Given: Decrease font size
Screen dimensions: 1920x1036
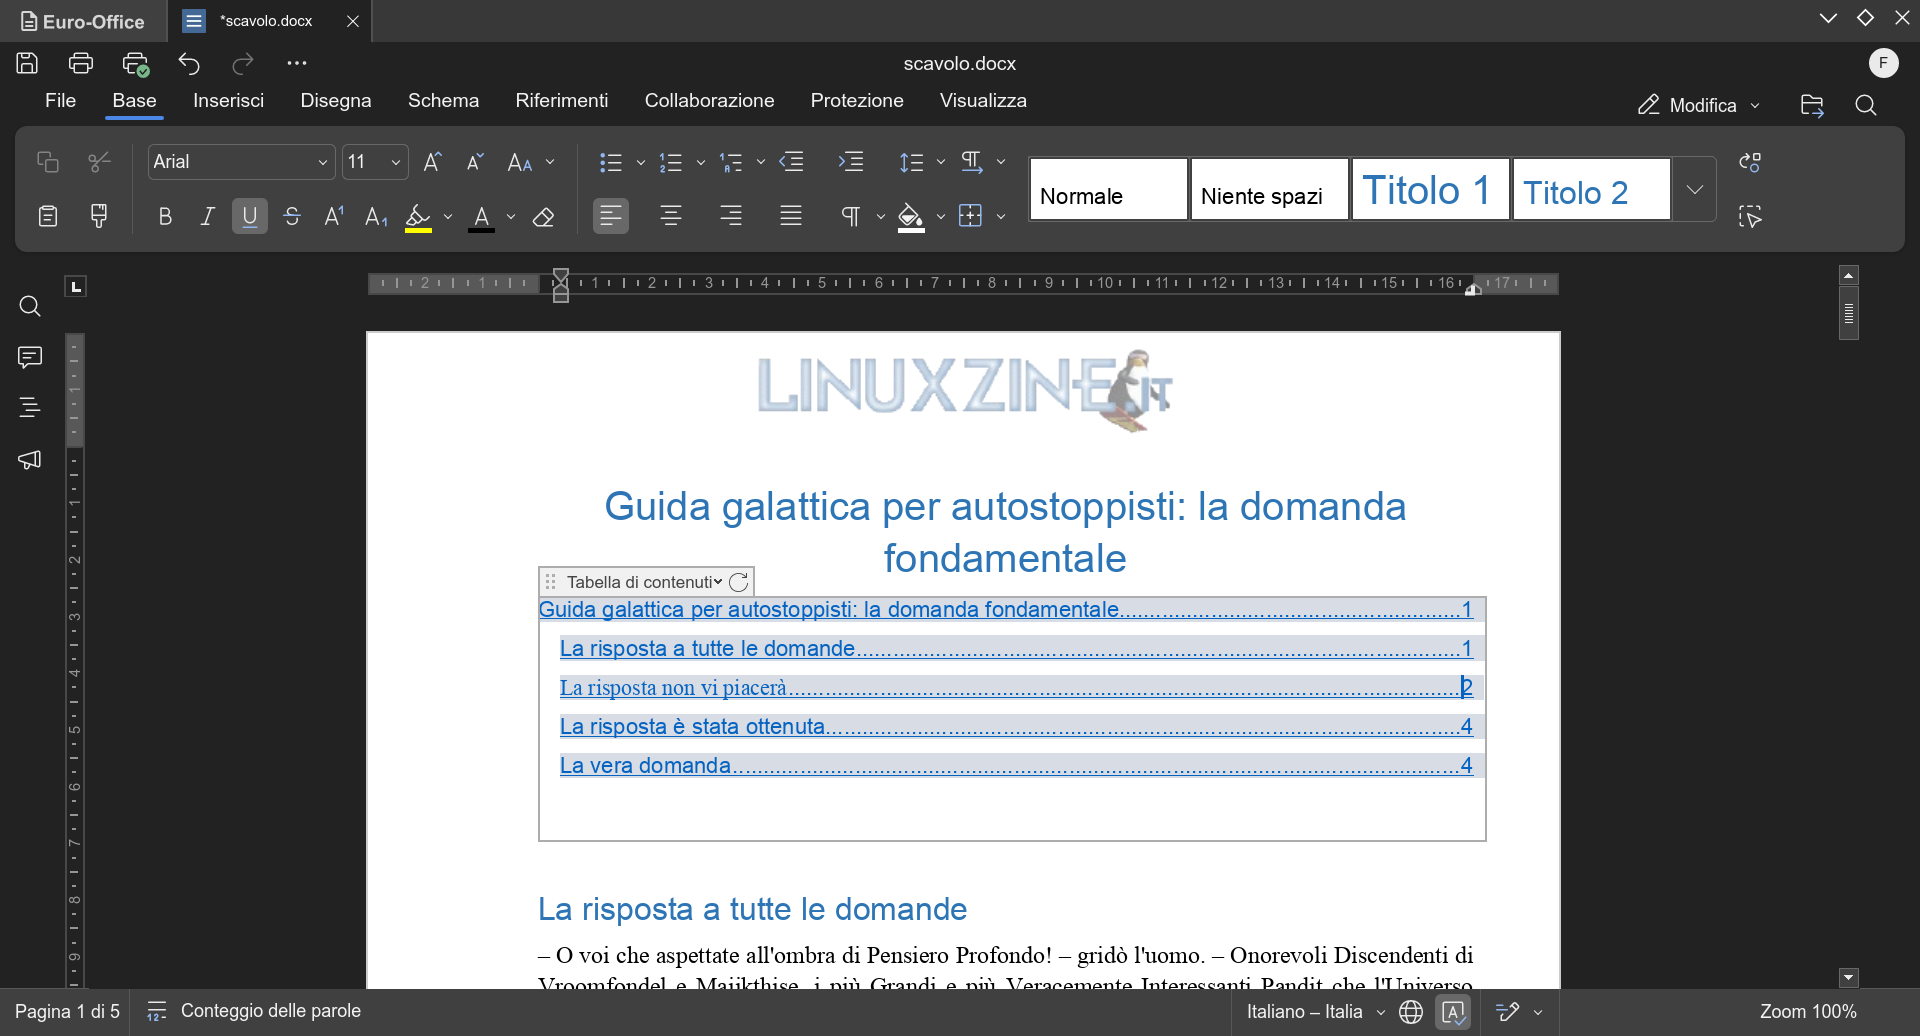Looking at the screenshot, I should pyautogui.click(x=475, y=162).
